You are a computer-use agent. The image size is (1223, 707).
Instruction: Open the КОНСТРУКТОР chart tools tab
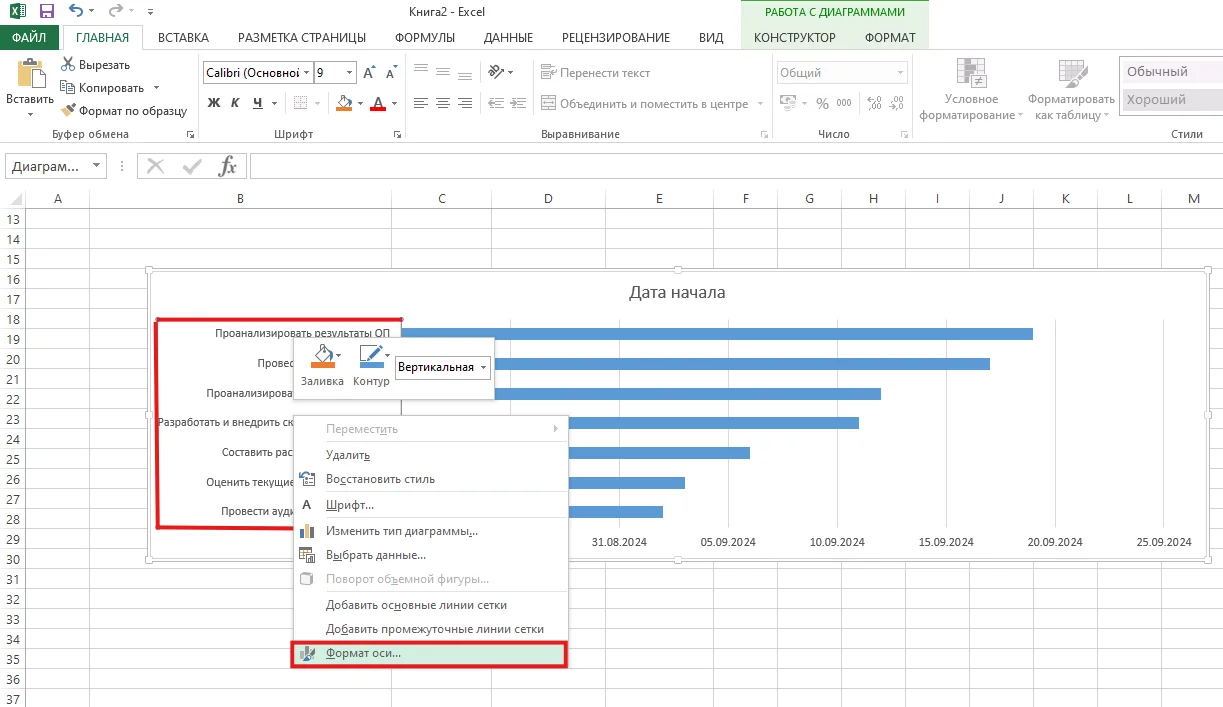794,37
